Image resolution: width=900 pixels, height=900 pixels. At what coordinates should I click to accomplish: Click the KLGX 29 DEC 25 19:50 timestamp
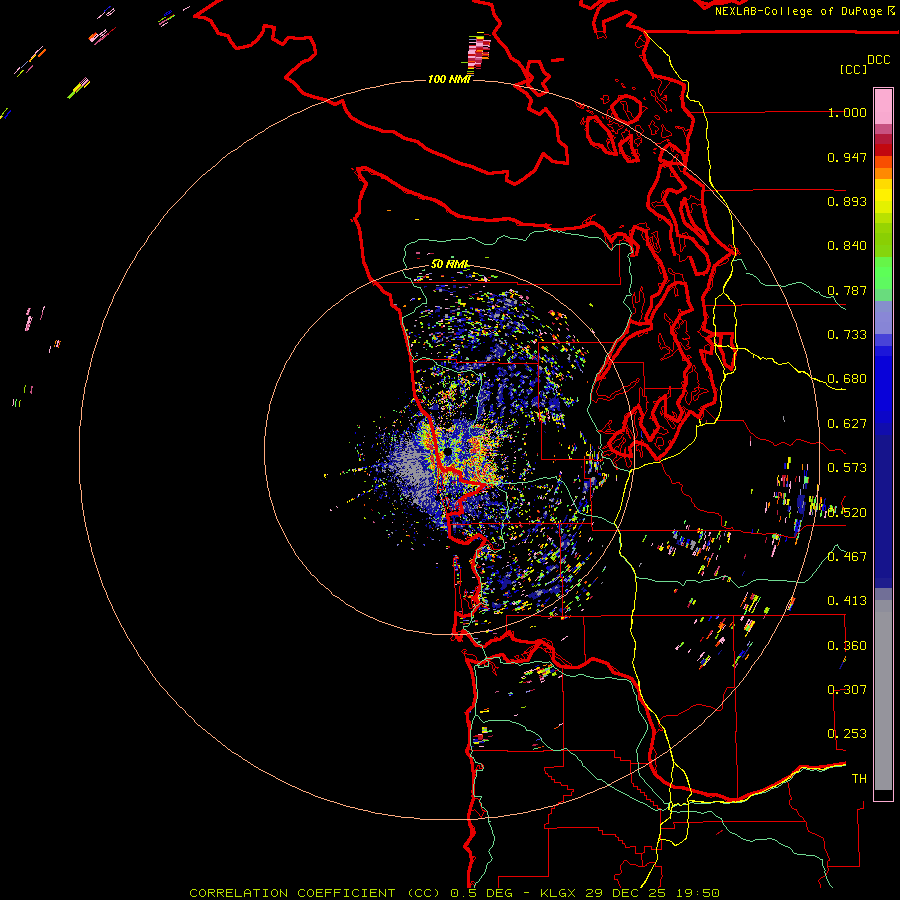[630, 893]
